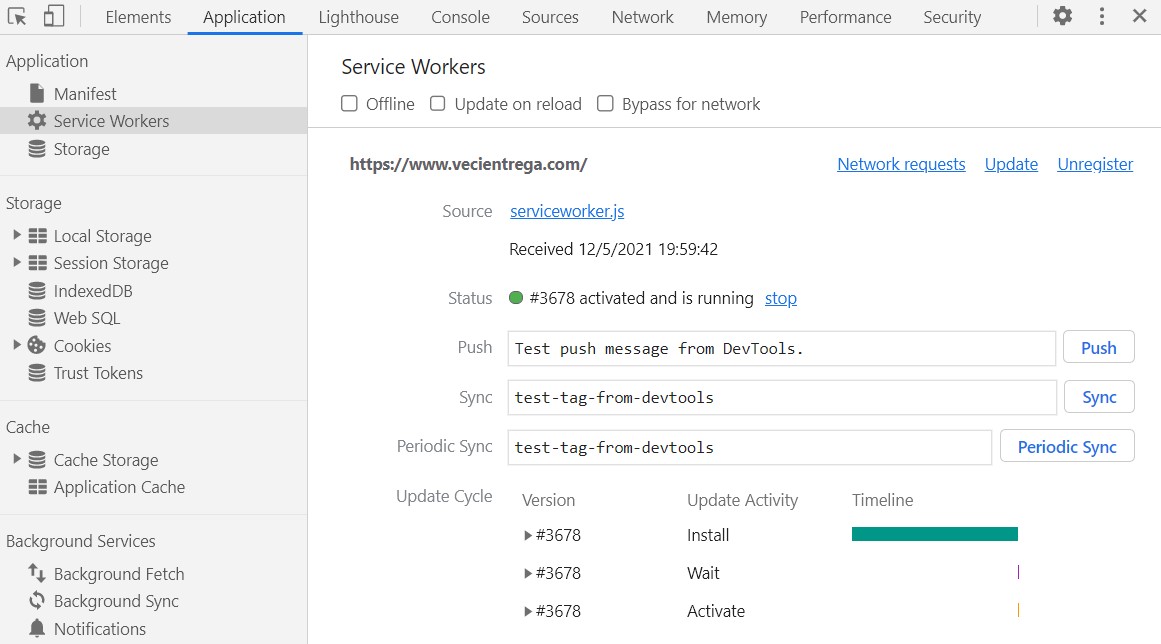Open Background Fetch arrows icon
Image resolution: width=1161 pixels, height=644 pixels.
tap(37, 573)
